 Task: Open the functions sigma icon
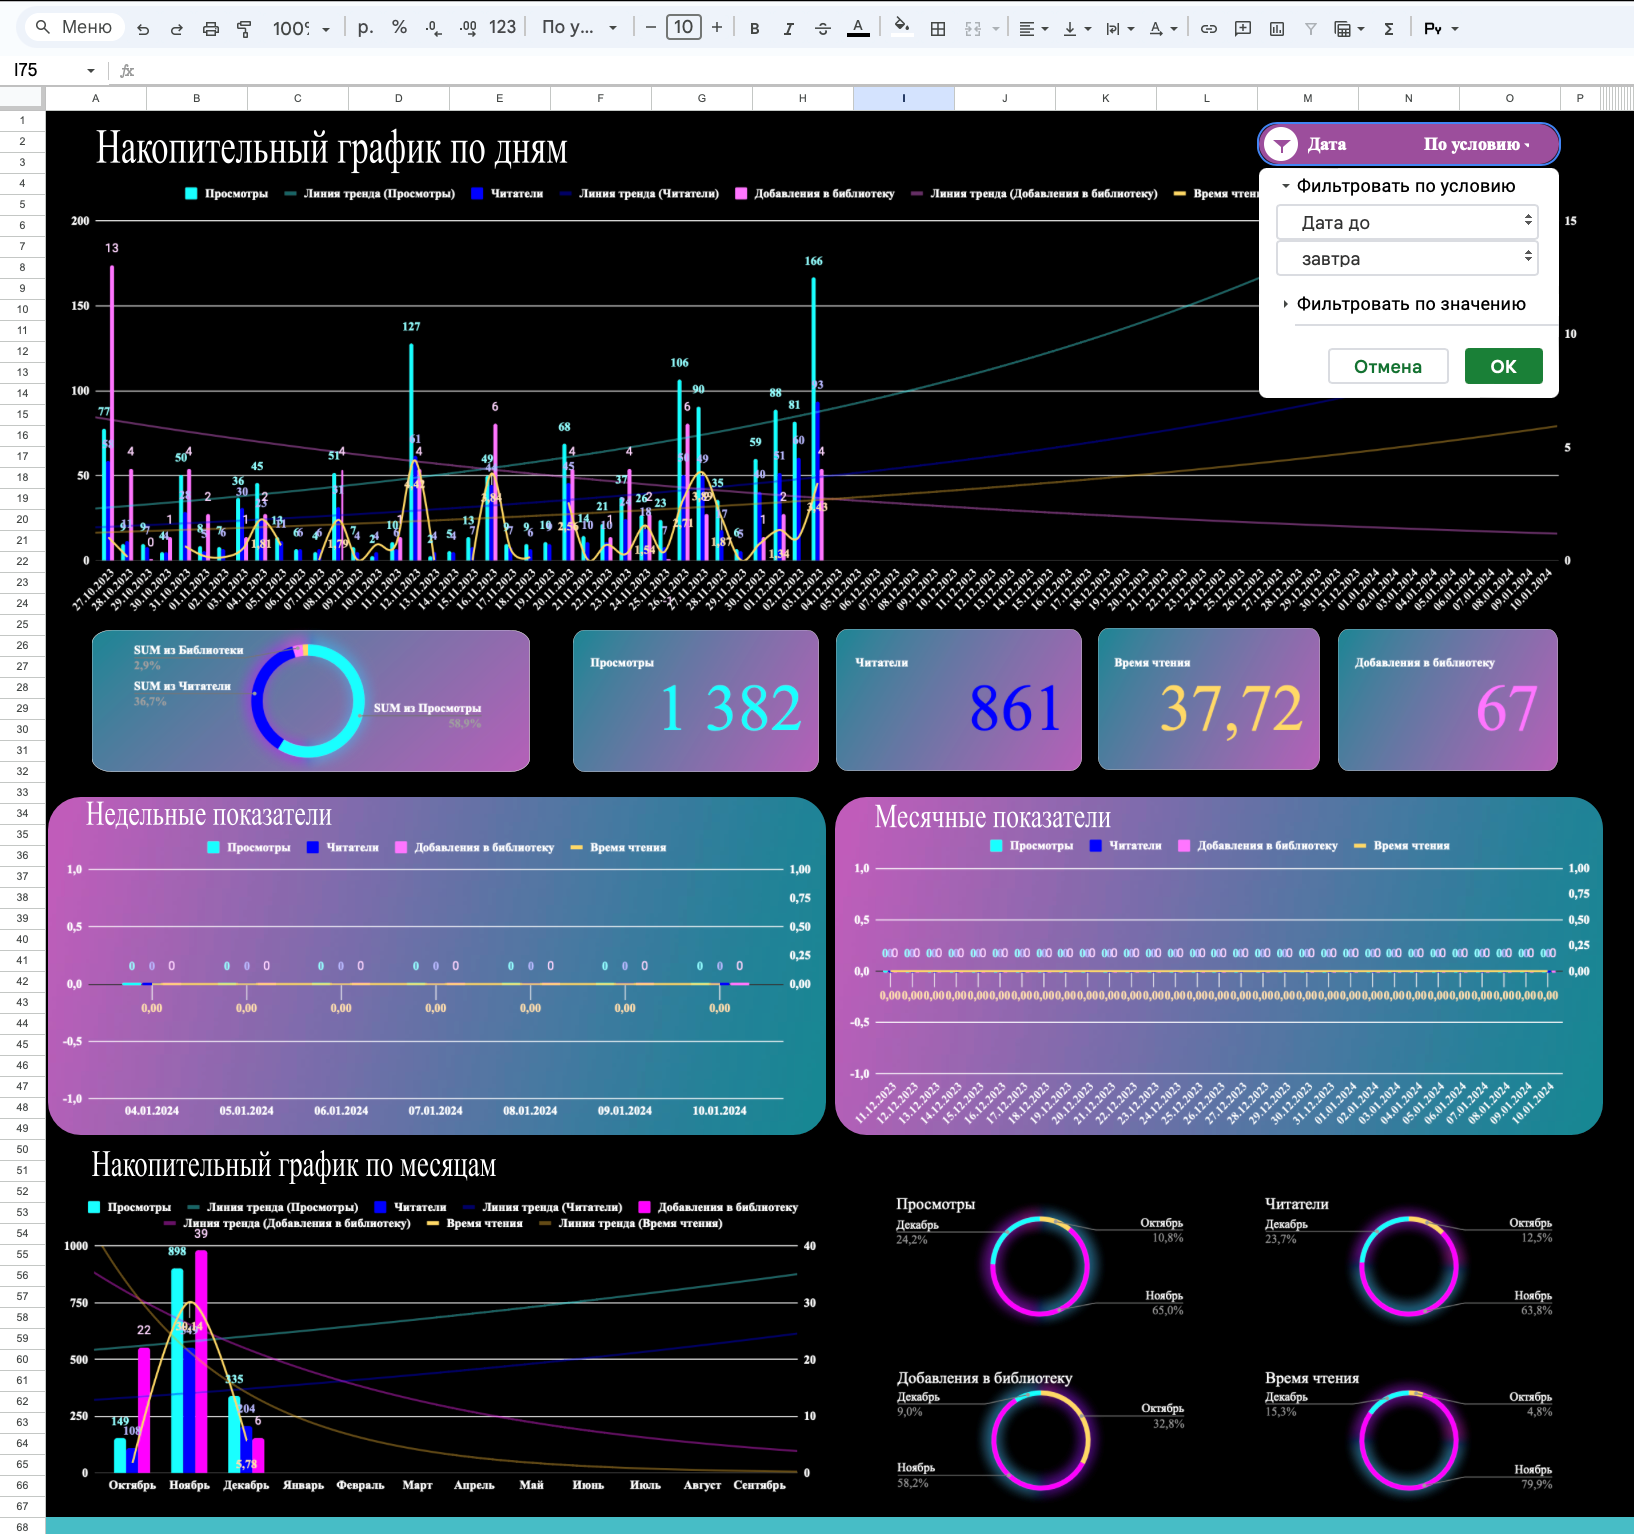point(1389,29)
